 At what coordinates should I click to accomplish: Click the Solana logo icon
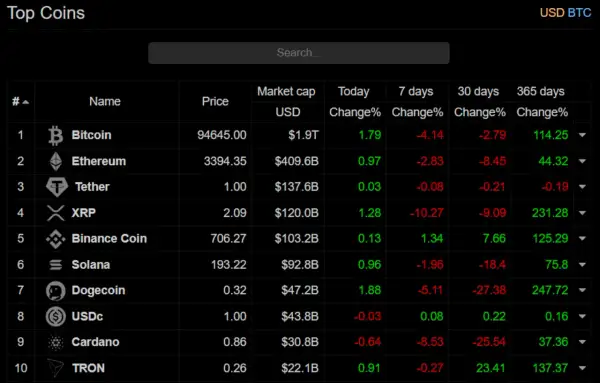pyautogui.click(x=56, y=265)
